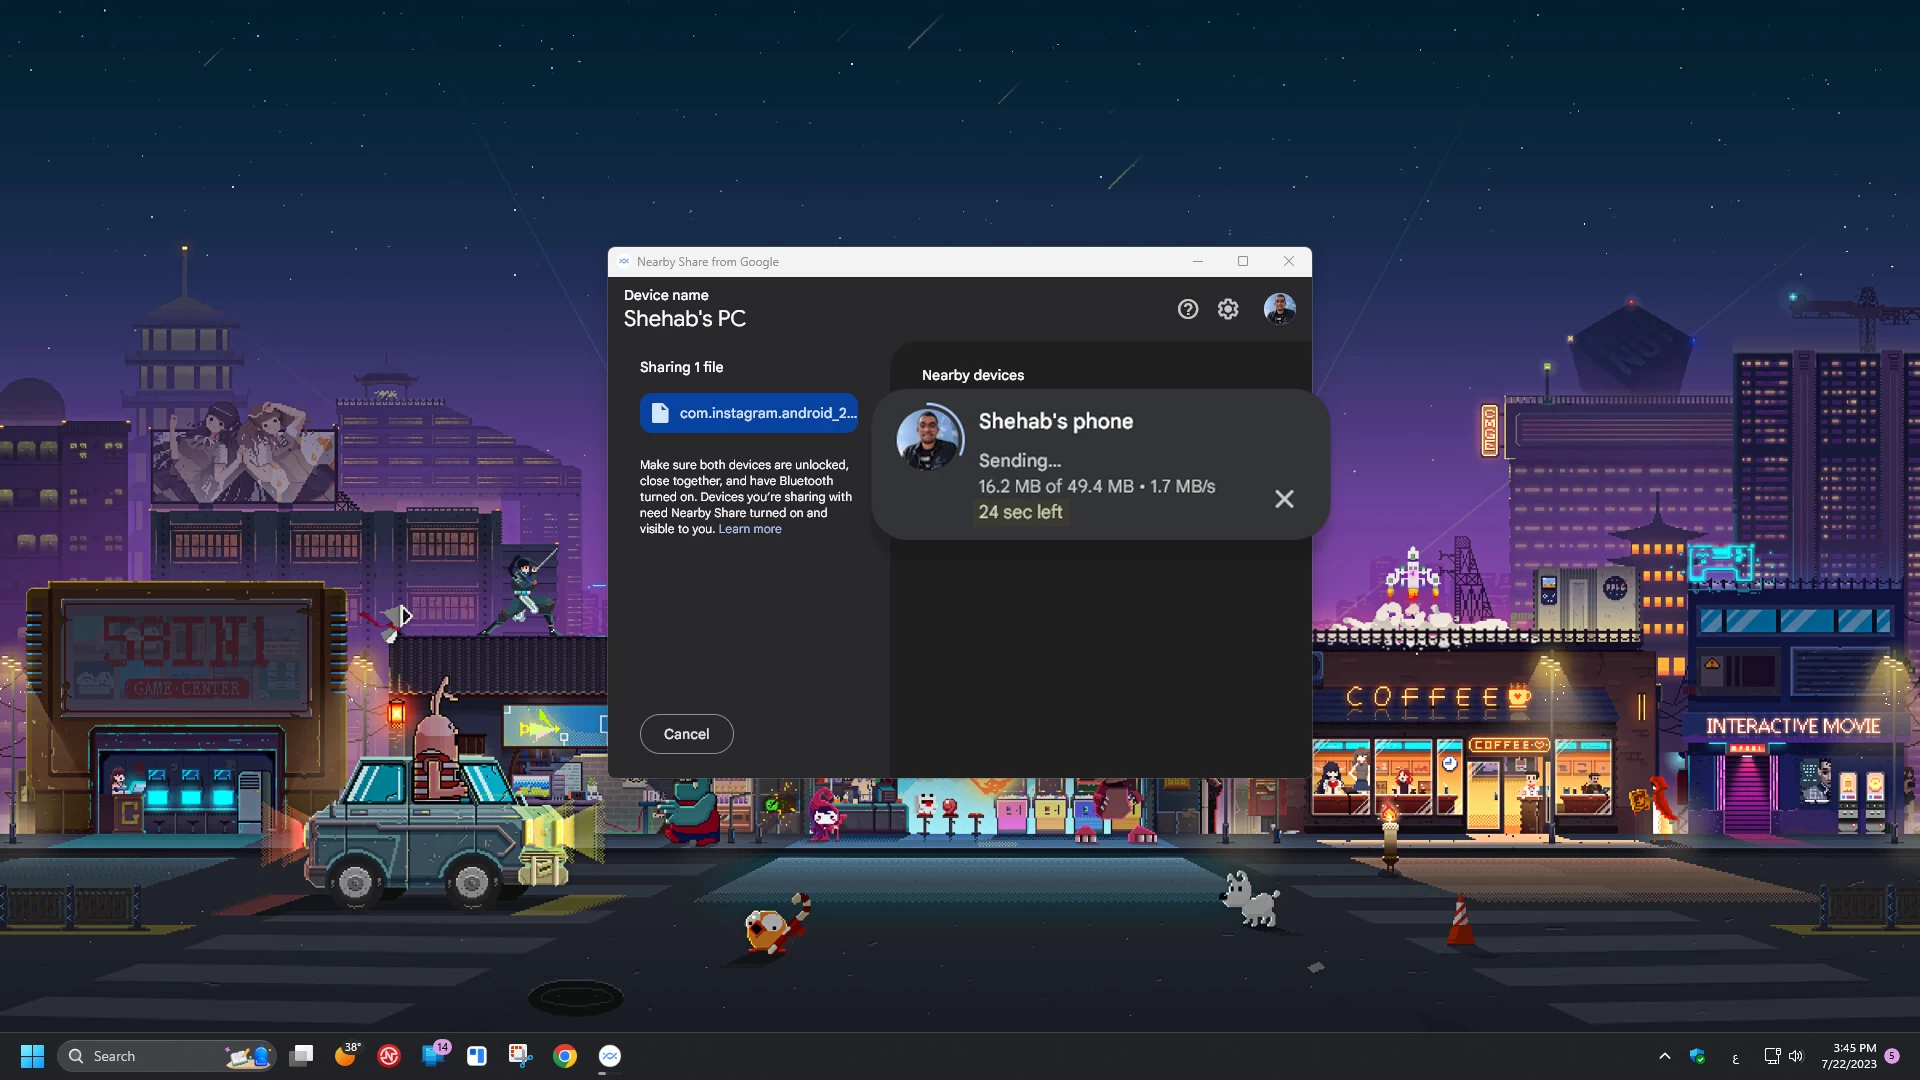Image resolution: width=1920 pixels, height=1080 pixels.
Task: Click the Nearby Share icon in the window title bar
Action: (624, 262)
